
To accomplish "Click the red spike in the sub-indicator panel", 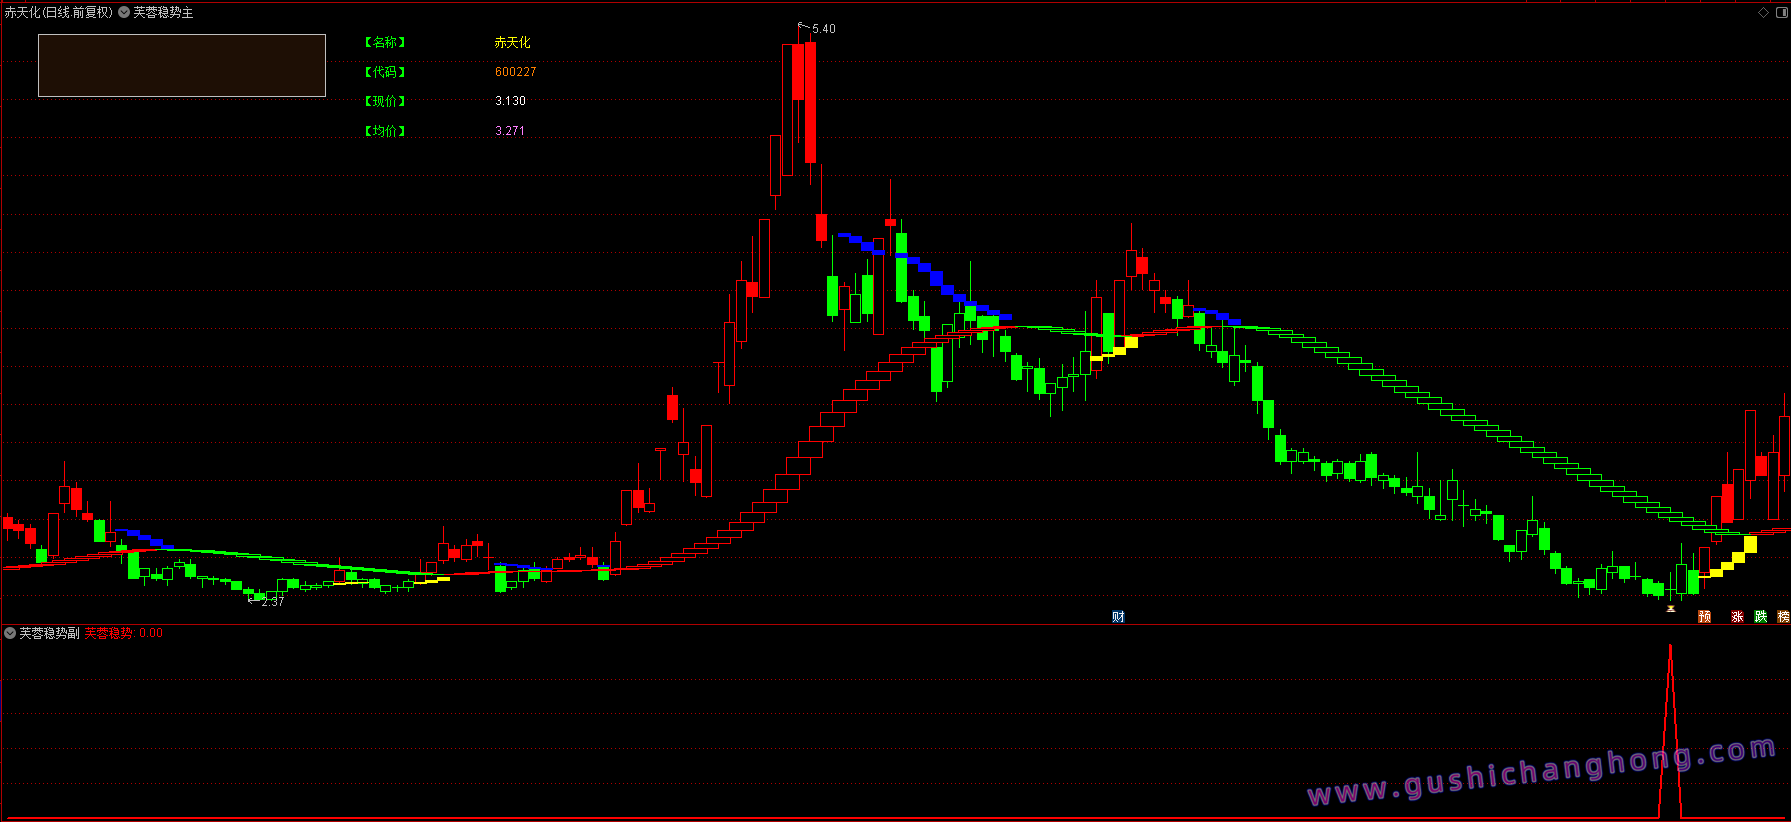I will point(1670,730).
